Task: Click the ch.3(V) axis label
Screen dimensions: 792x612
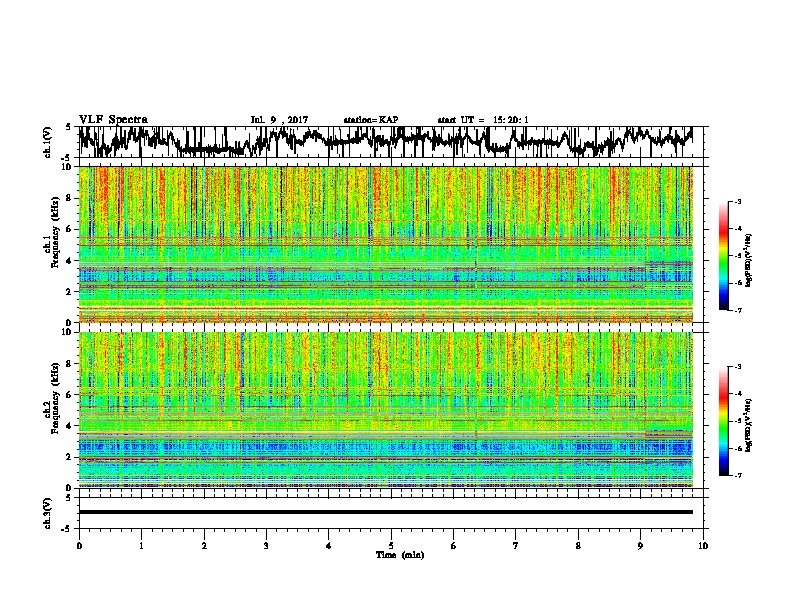Action: coord(47,513)
